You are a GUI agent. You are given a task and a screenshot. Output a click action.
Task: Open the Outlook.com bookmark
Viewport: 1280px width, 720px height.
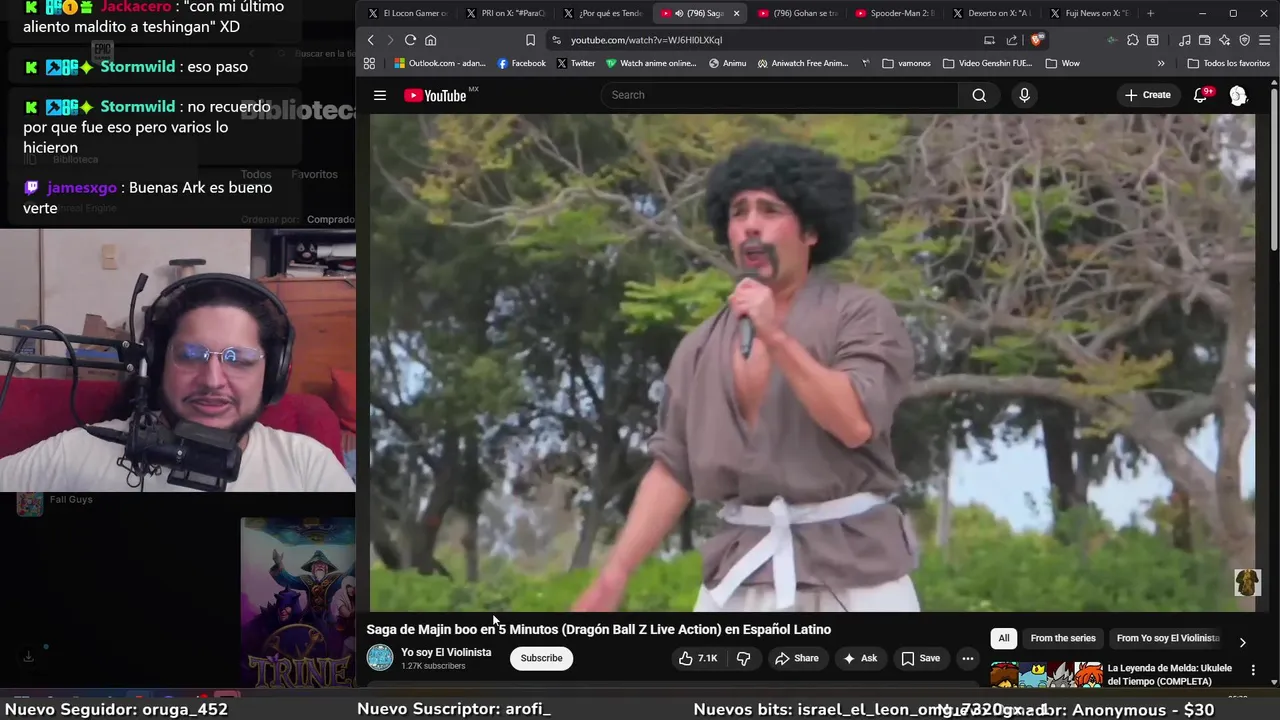(438, 63)
